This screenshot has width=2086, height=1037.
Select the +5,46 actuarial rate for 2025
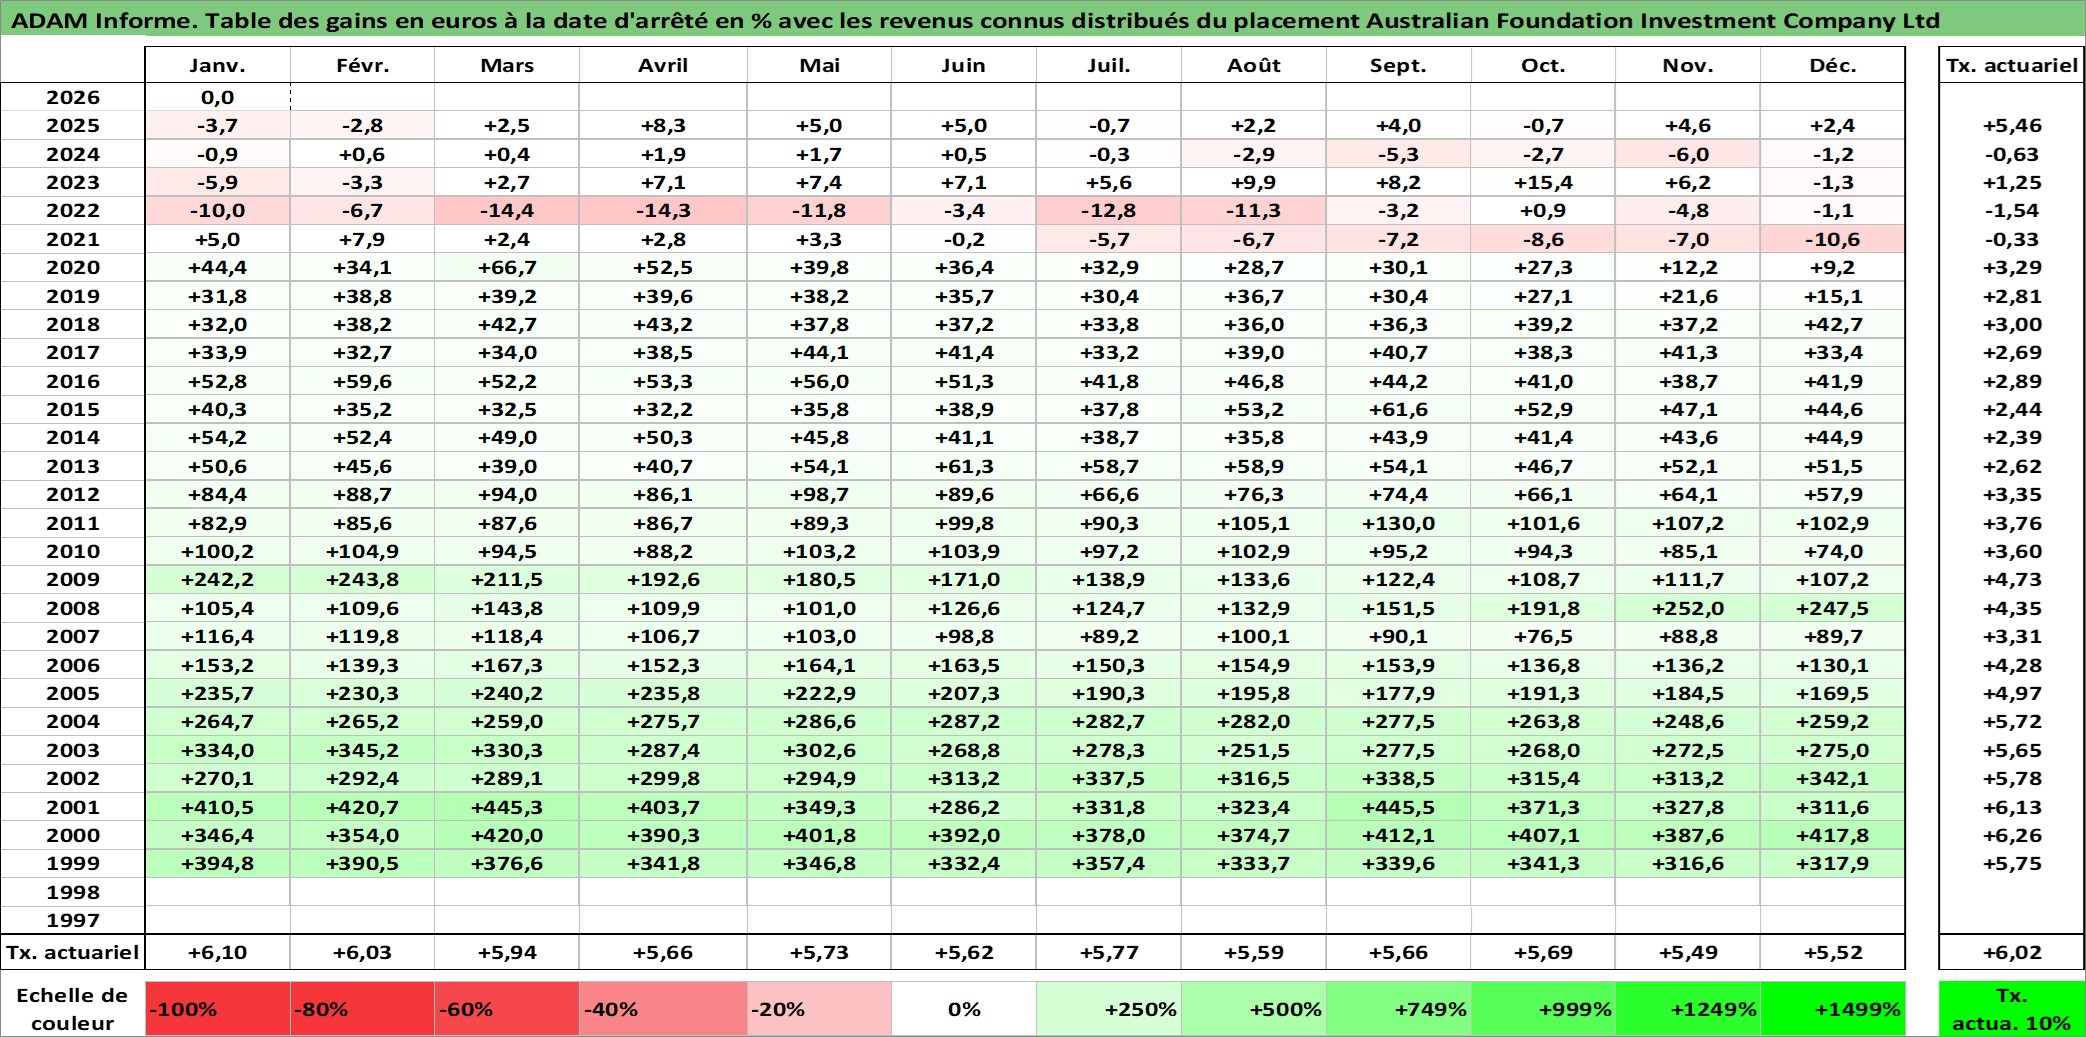point(2012,125)
